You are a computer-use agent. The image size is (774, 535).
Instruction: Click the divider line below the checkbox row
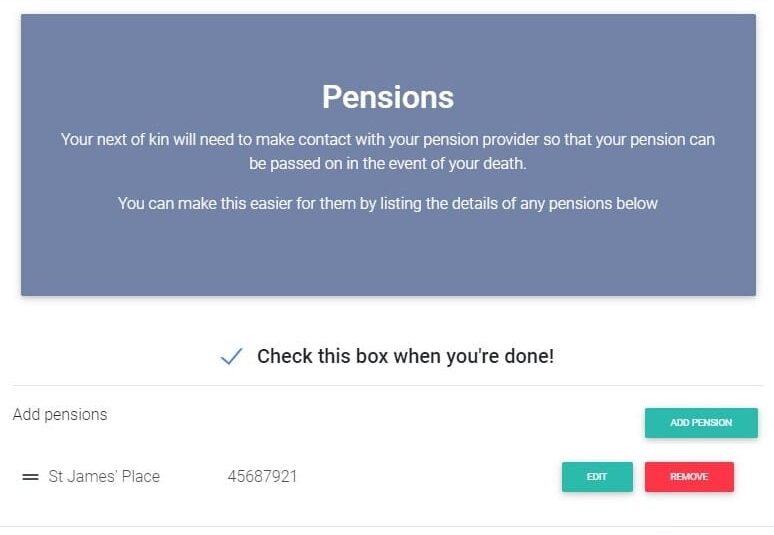coord(387,385)
